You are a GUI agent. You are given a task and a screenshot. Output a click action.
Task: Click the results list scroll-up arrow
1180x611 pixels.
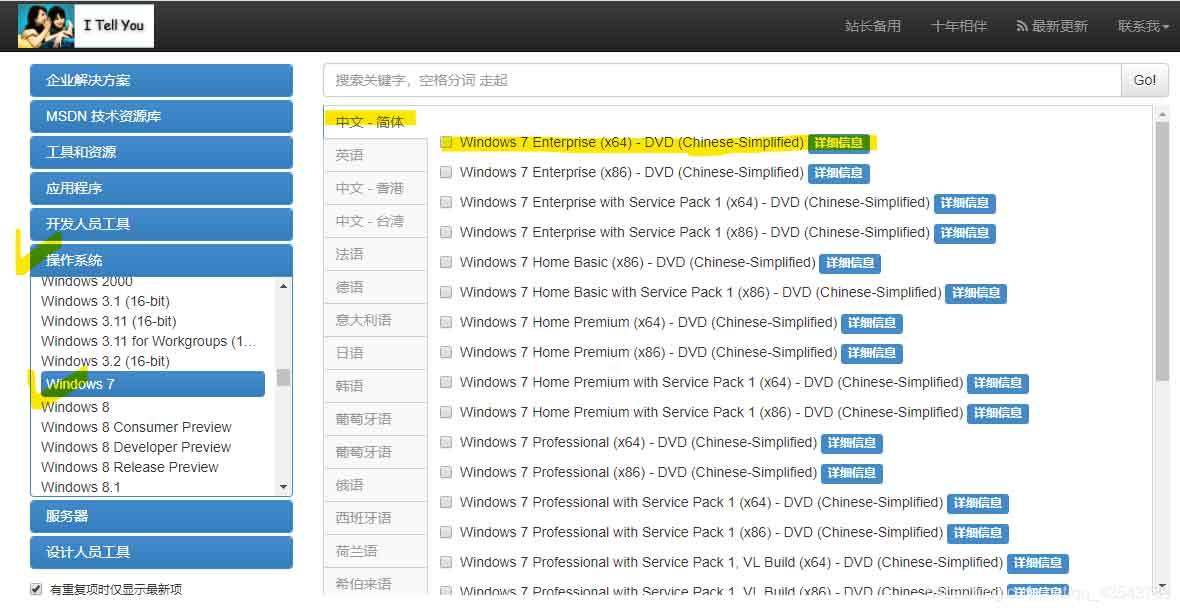1162,114
